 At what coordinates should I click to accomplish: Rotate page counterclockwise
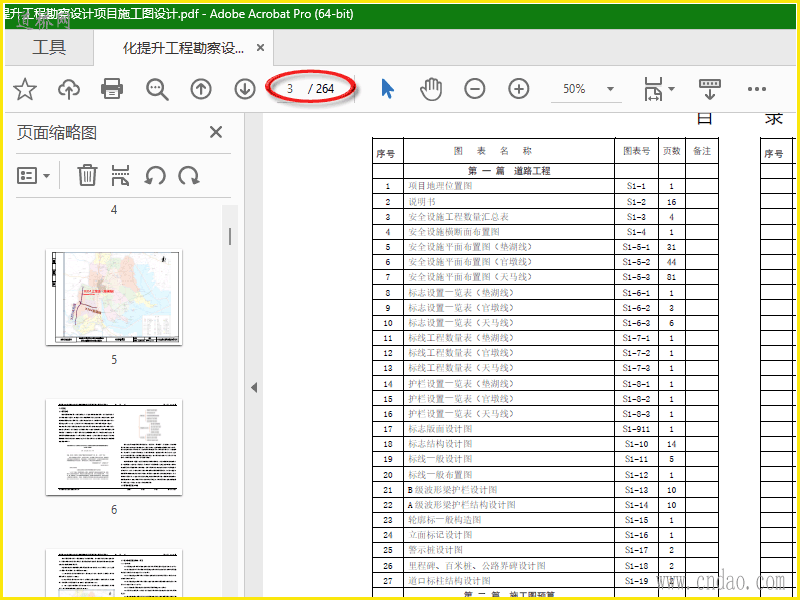(x=155, y=176)
